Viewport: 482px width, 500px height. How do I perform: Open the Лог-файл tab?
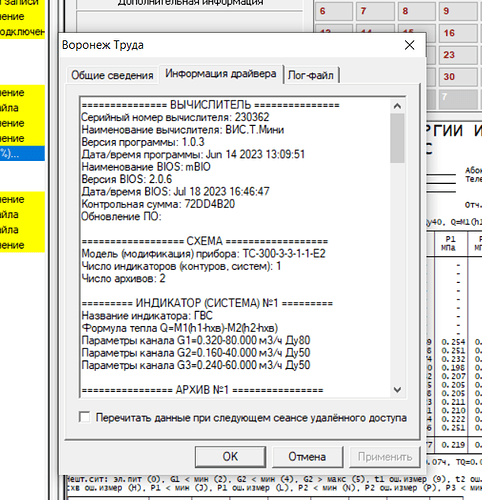[x=311, y=75]
